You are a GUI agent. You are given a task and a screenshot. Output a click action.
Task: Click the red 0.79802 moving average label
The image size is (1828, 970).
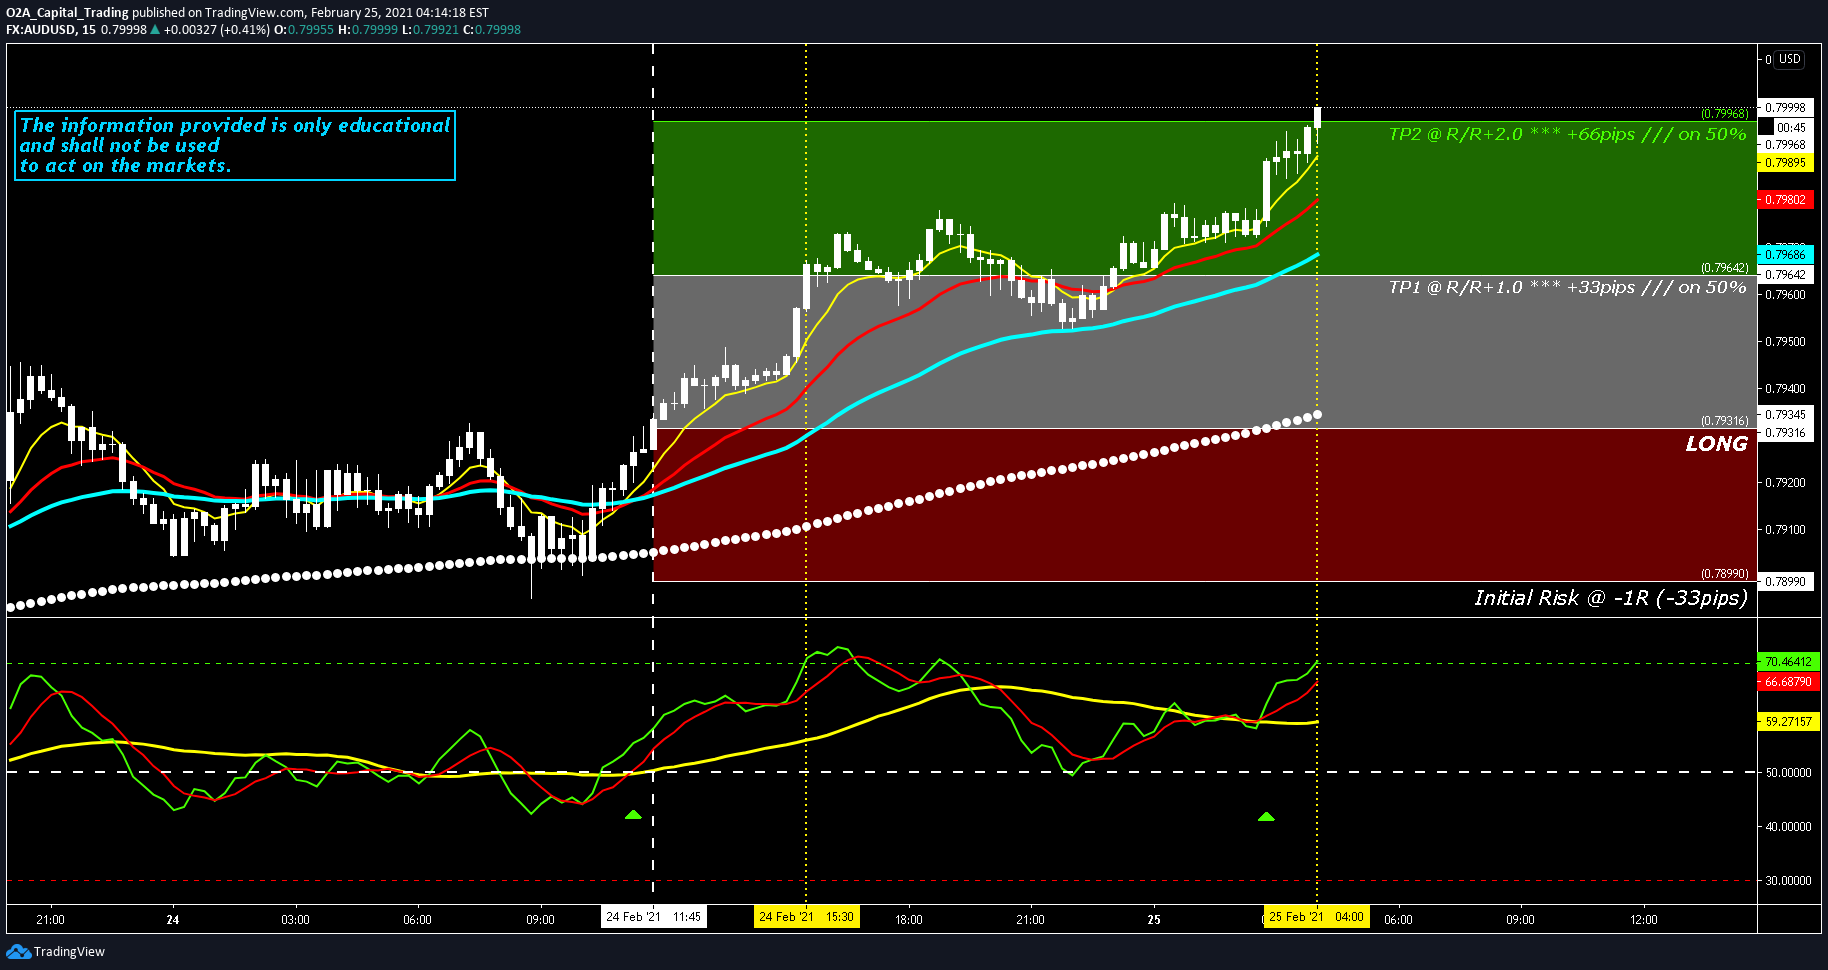tap(1785, 200)
